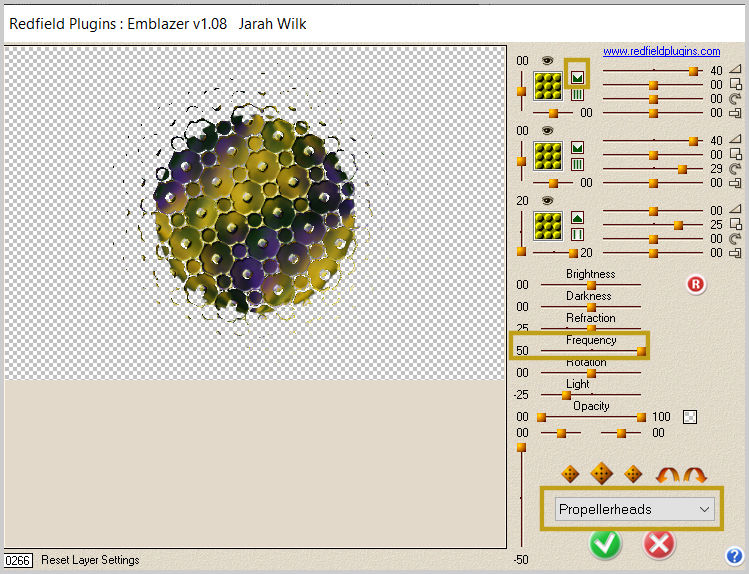Viewport: 749px width, 574px height.
Task: Click the www.redfieldplugins.com link
Action: pos(661,51)
